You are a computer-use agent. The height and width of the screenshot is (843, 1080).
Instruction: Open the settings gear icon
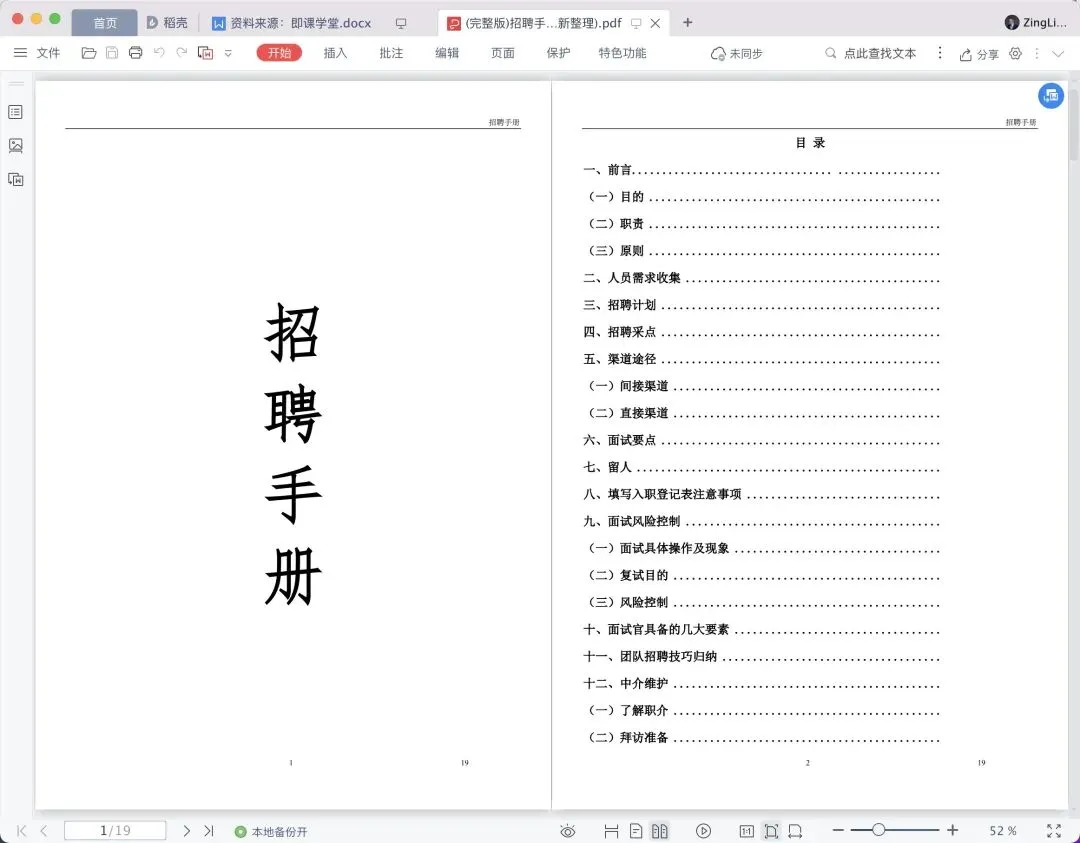[1015, 53]
